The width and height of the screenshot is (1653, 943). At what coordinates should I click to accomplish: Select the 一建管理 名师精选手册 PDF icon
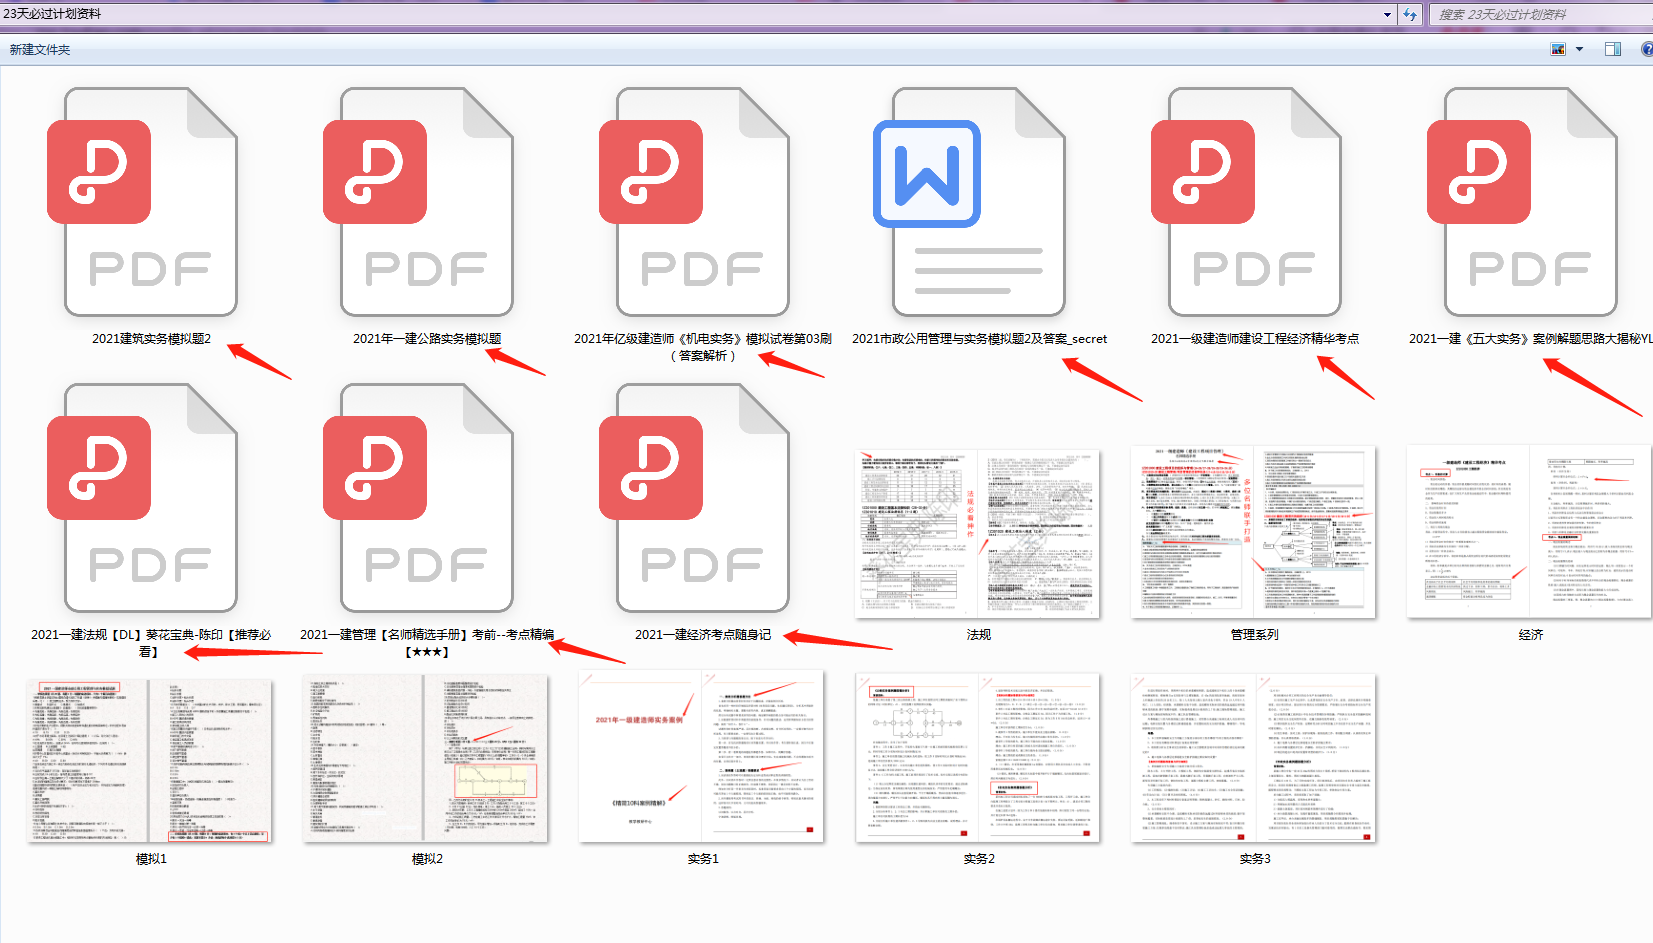pos(418,498)
